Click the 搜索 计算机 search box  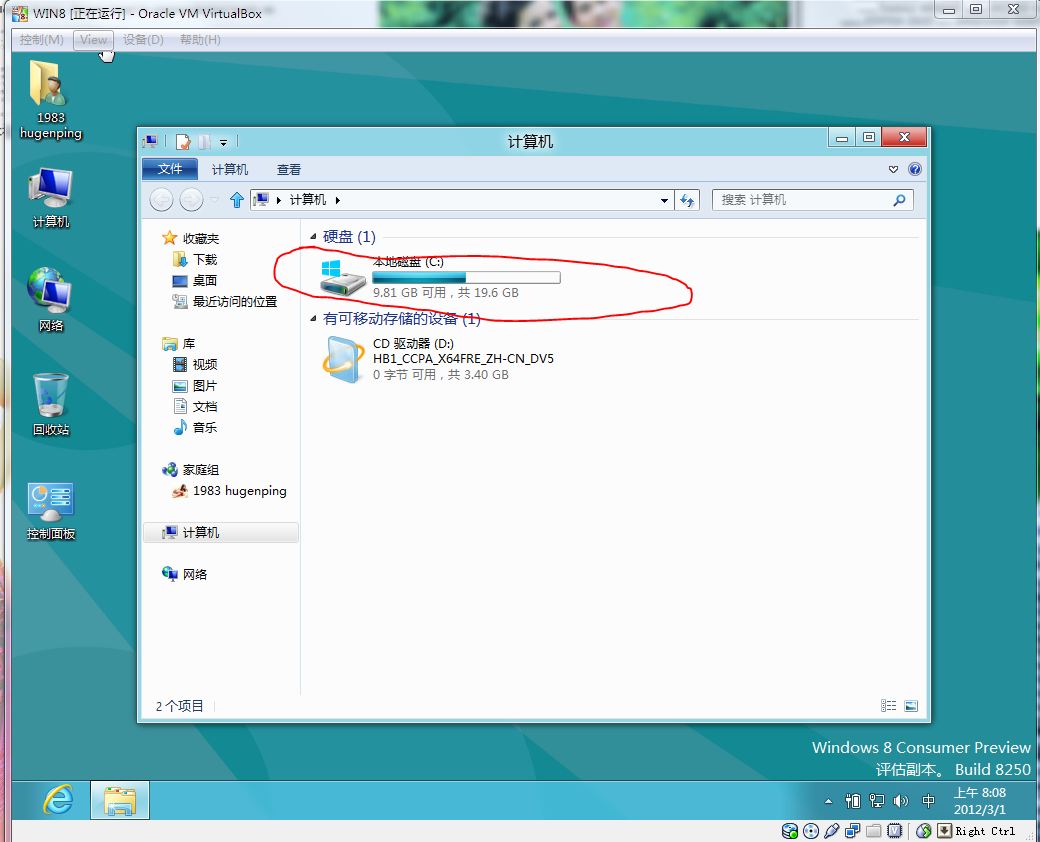800,200
